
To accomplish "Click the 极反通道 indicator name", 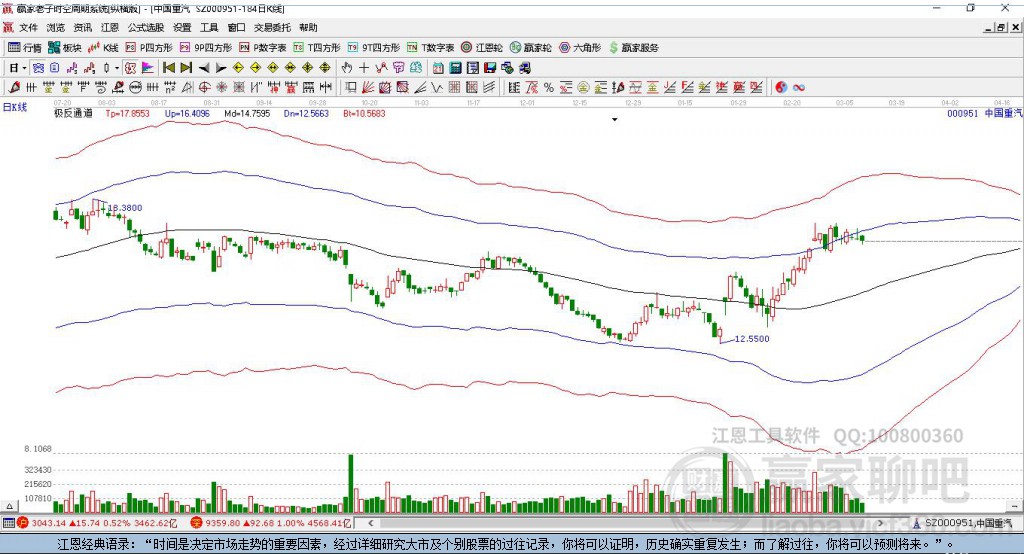I will click(73, 113).
